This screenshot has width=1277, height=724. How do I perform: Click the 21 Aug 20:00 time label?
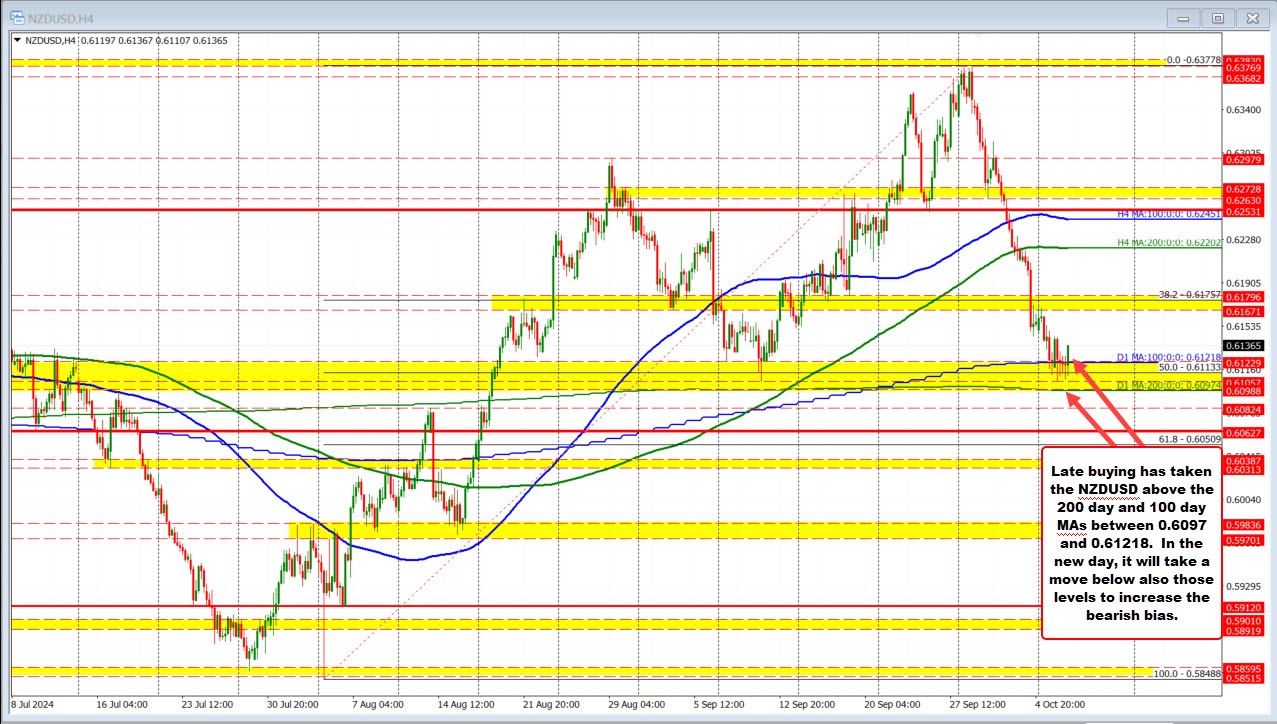coord(549,703)
